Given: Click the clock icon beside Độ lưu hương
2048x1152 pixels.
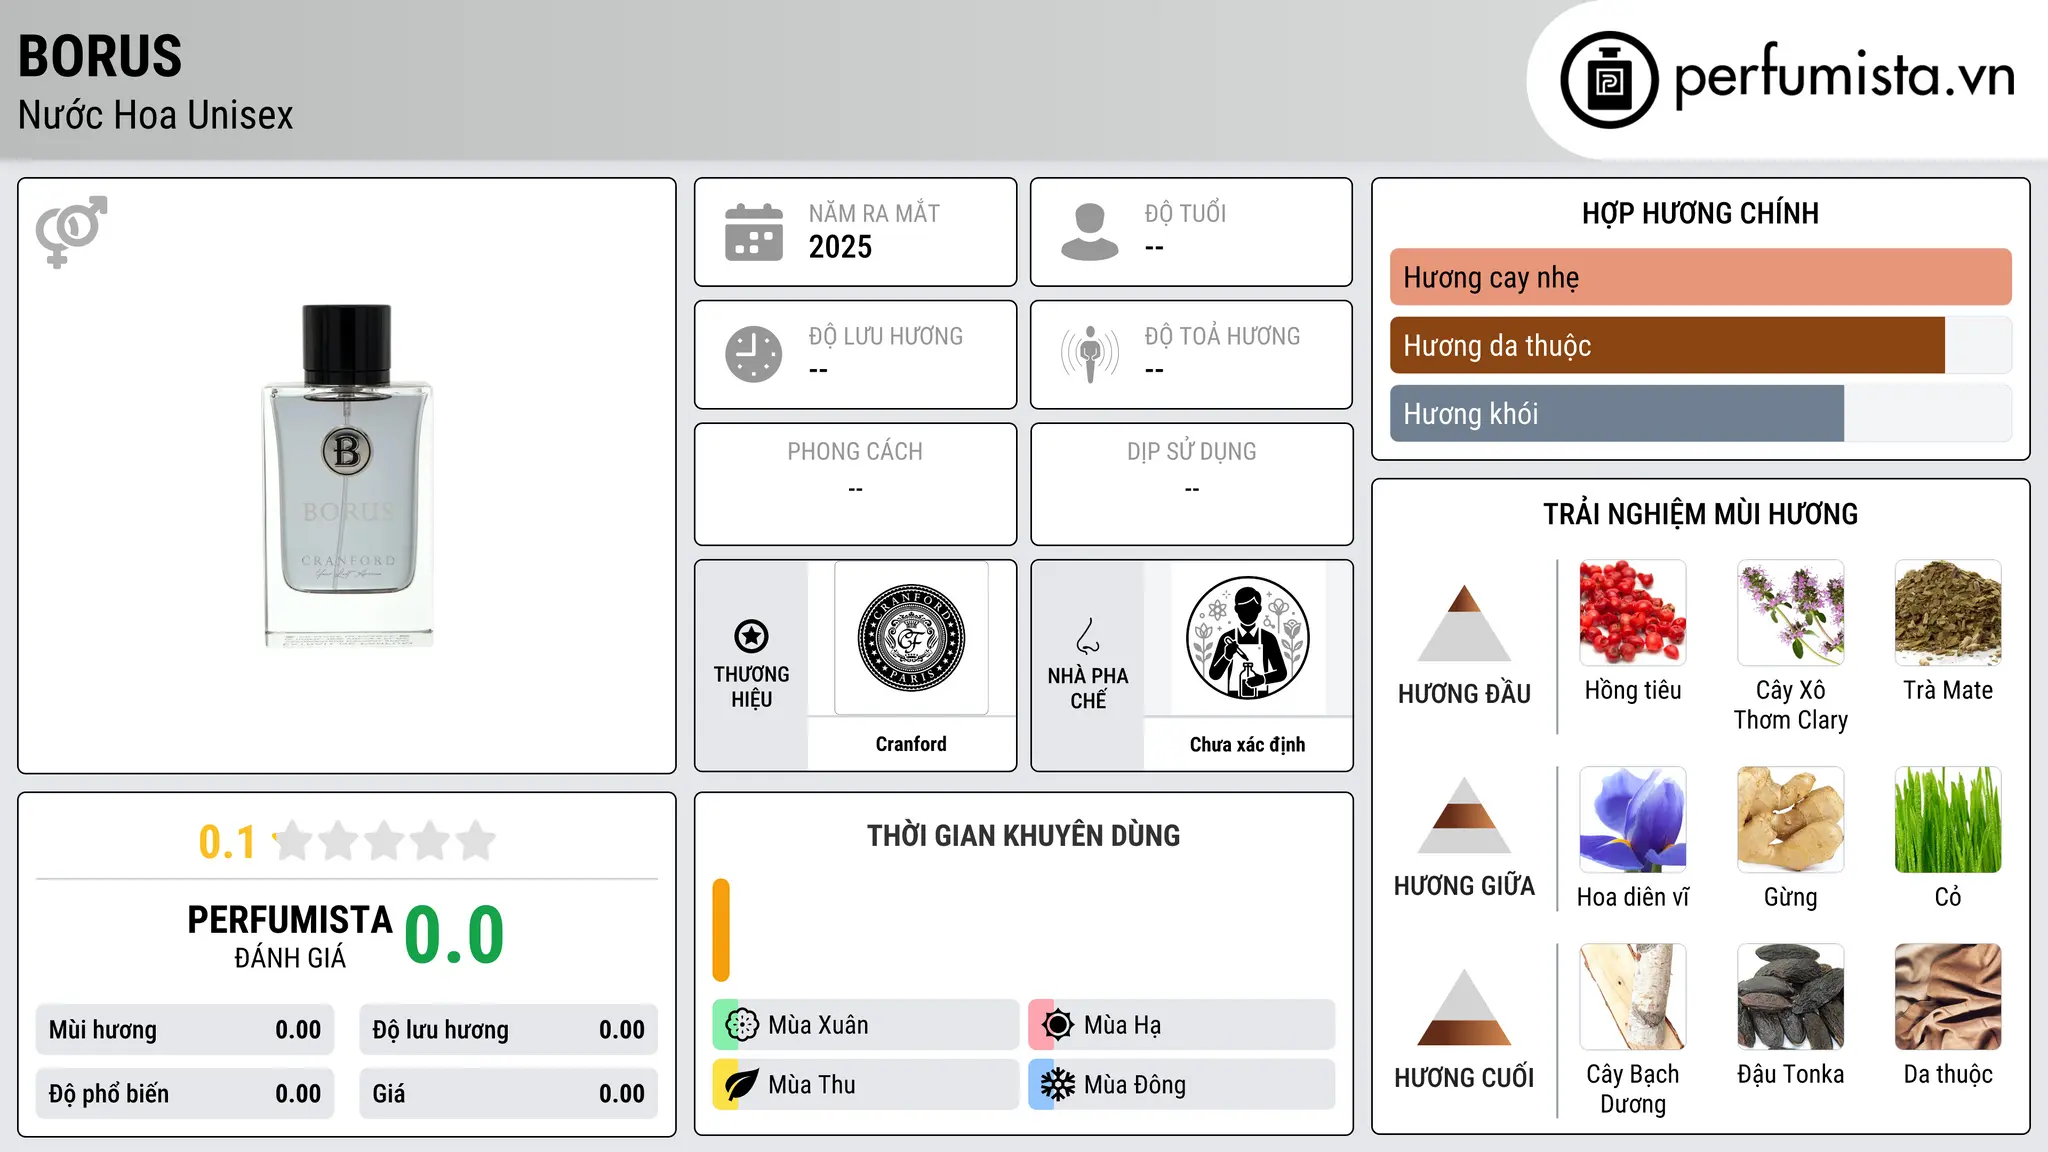Looking at the screenshot, I should pyautogui.click(x=754, y=354).
